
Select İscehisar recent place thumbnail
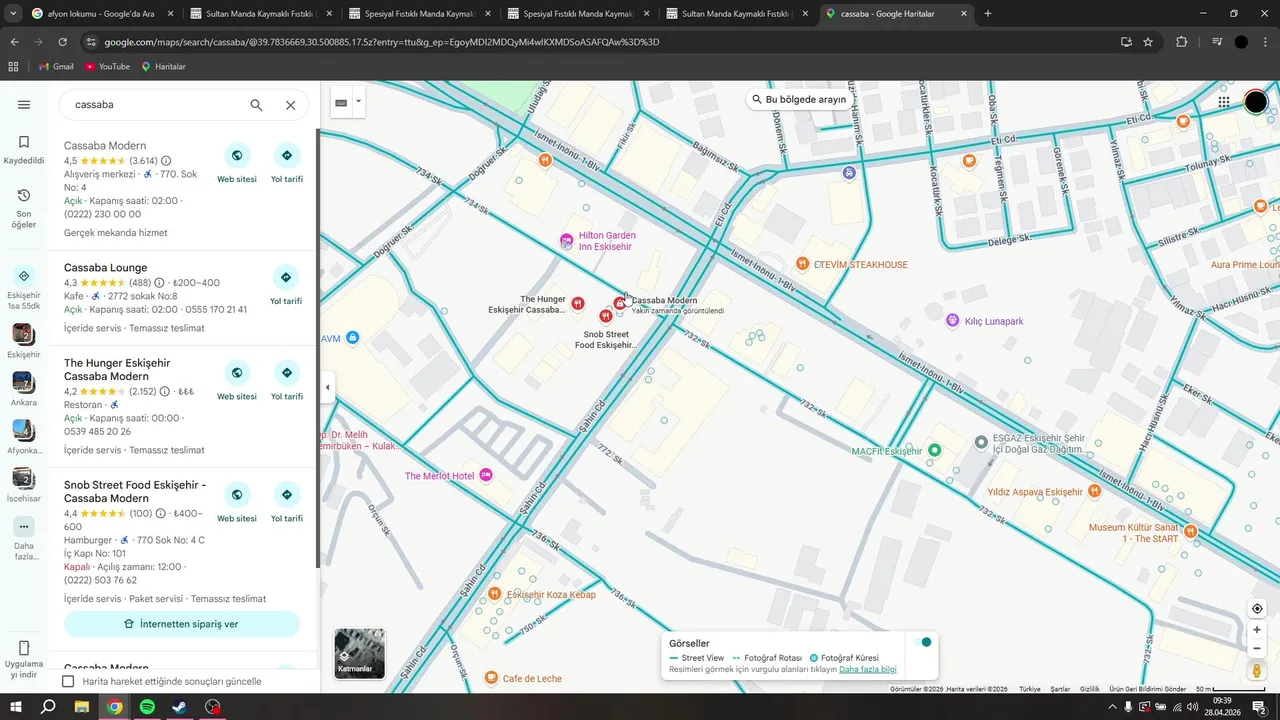[x=24, y=485]
